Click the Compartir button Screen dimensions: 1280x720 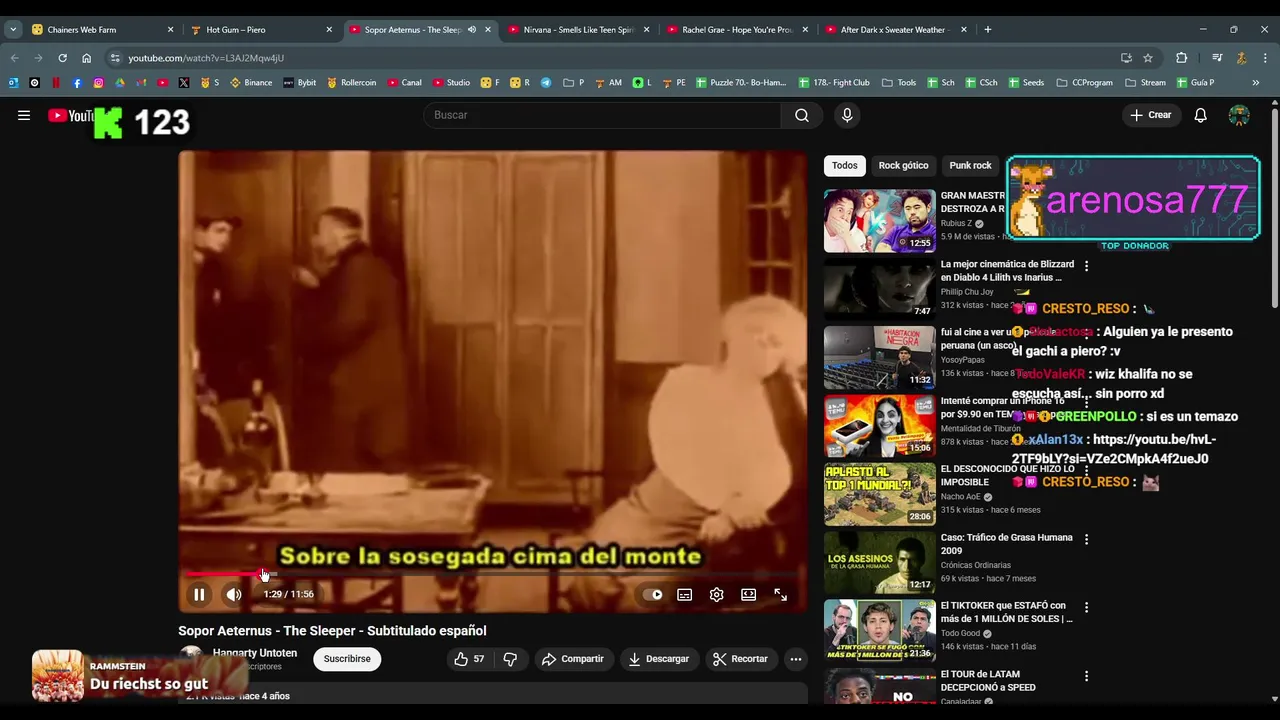(572, 659)
